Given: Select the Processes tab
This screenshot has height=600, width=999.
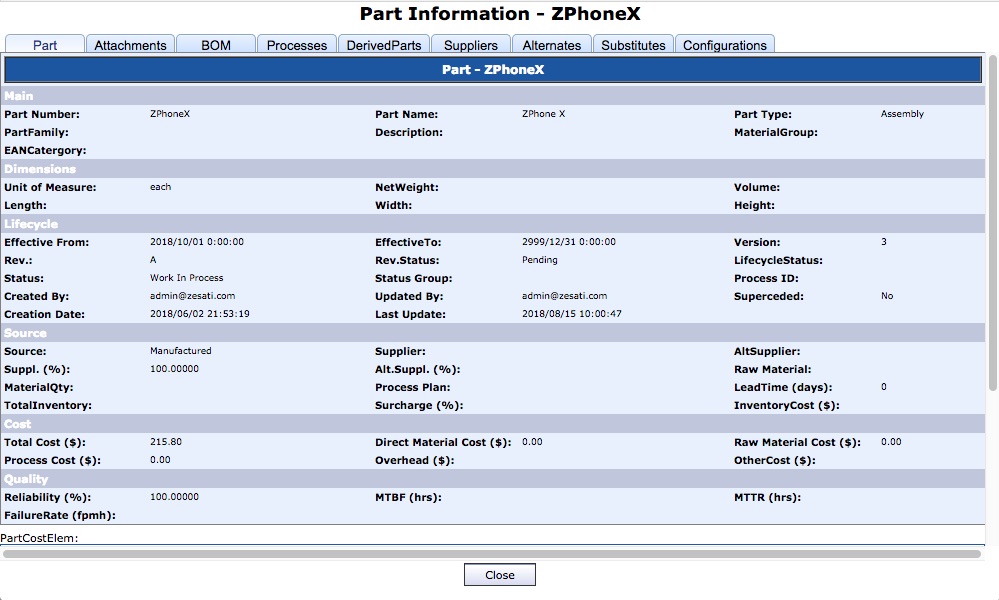Looking at the screenshot, I should 296,44.
